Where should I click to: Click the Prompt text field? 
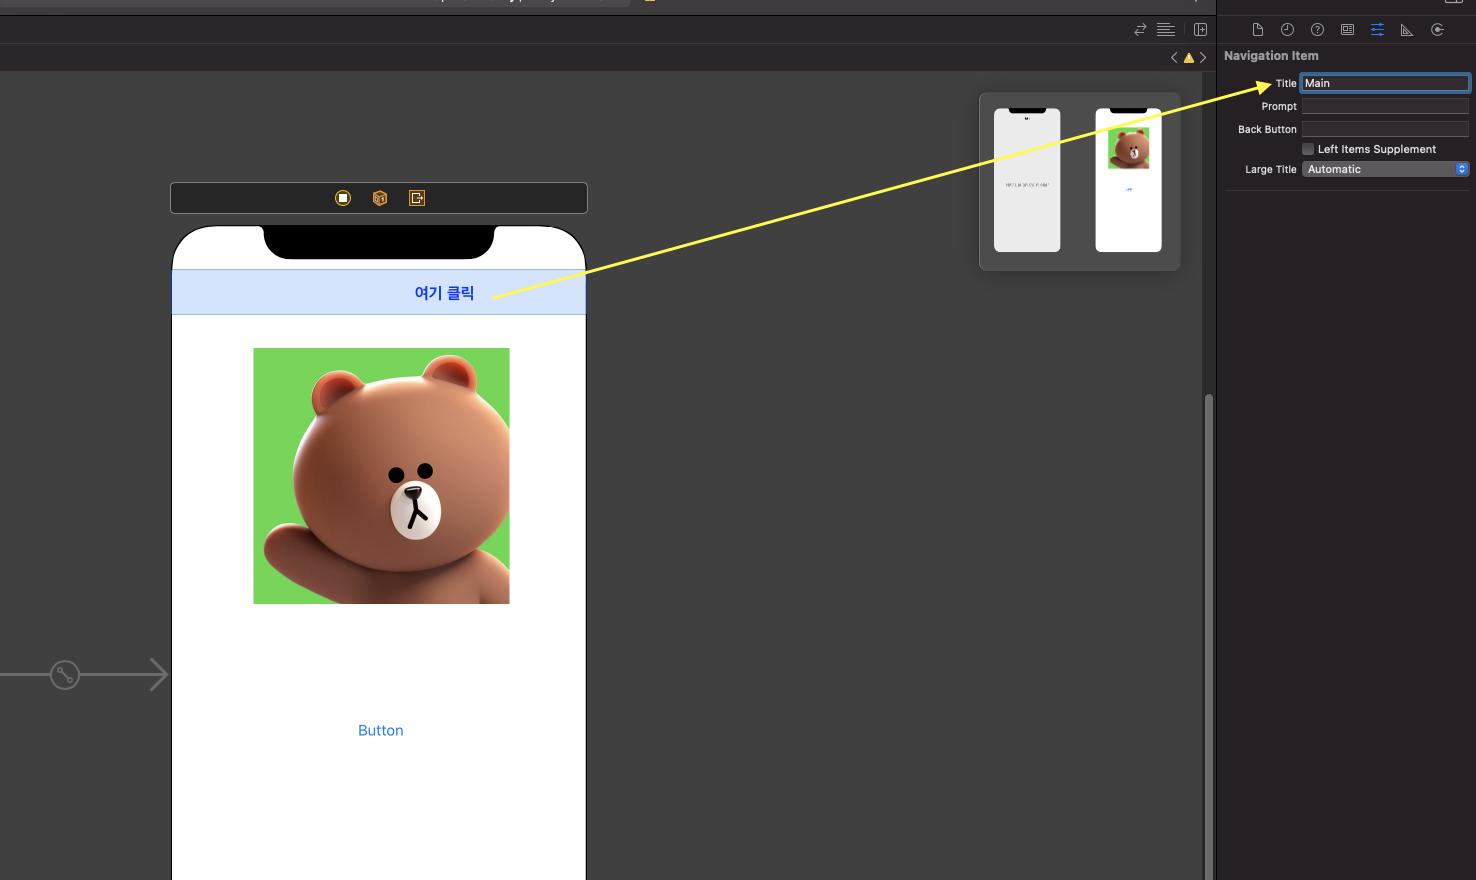(1385, 106)
